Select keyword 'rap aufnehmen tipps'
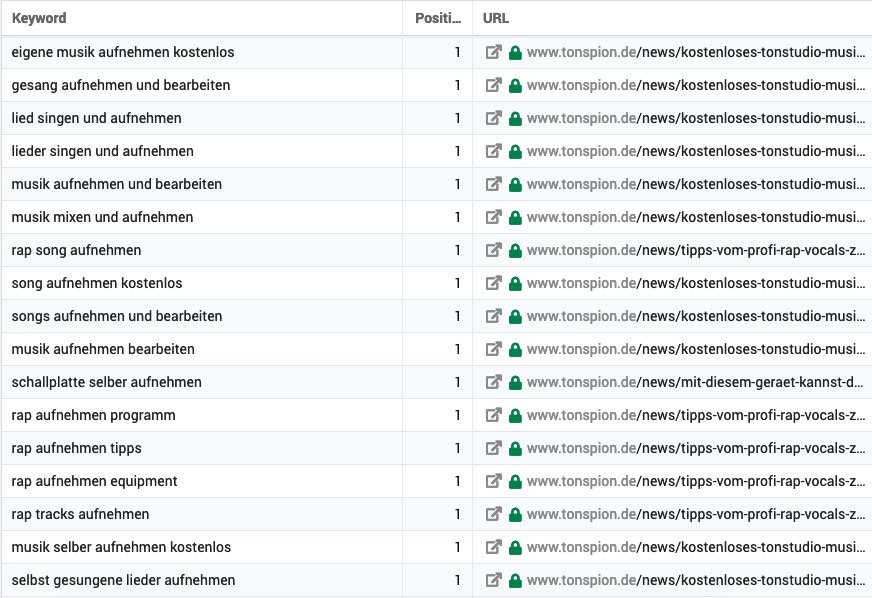This screenshot has width=872, height=598. [76, 448]
